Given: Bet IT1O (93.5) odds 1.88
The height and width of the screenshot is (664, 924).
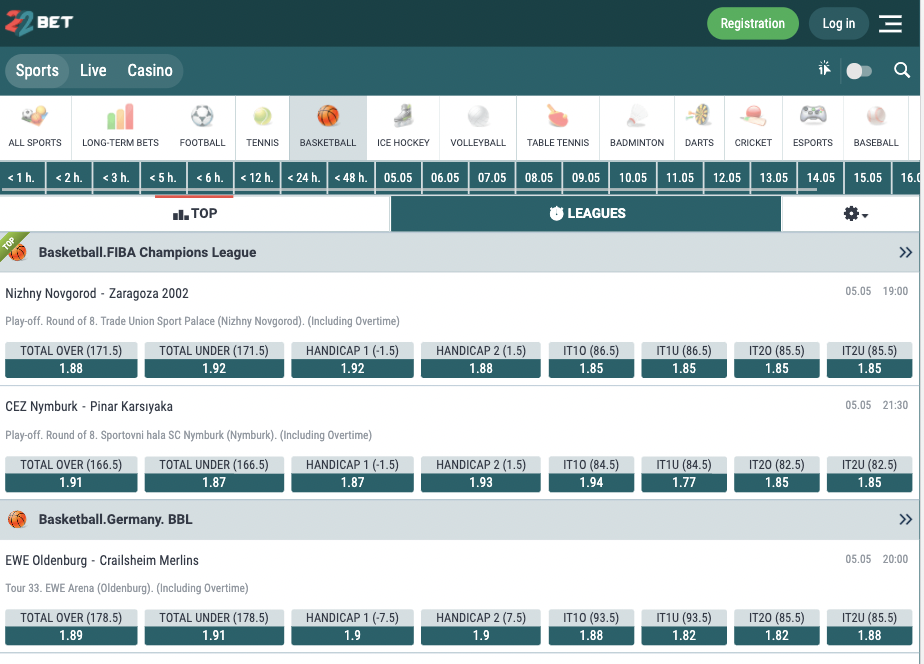Looking at the screenshot, I should [x=591, y=627].
